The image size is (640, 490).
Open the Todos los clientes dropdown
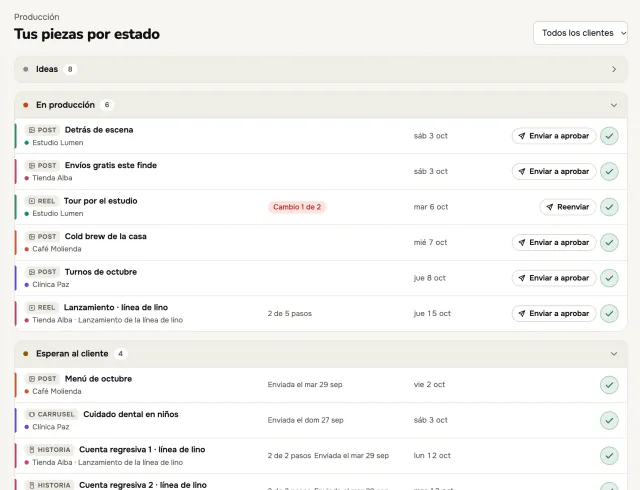tap(580, 33)
